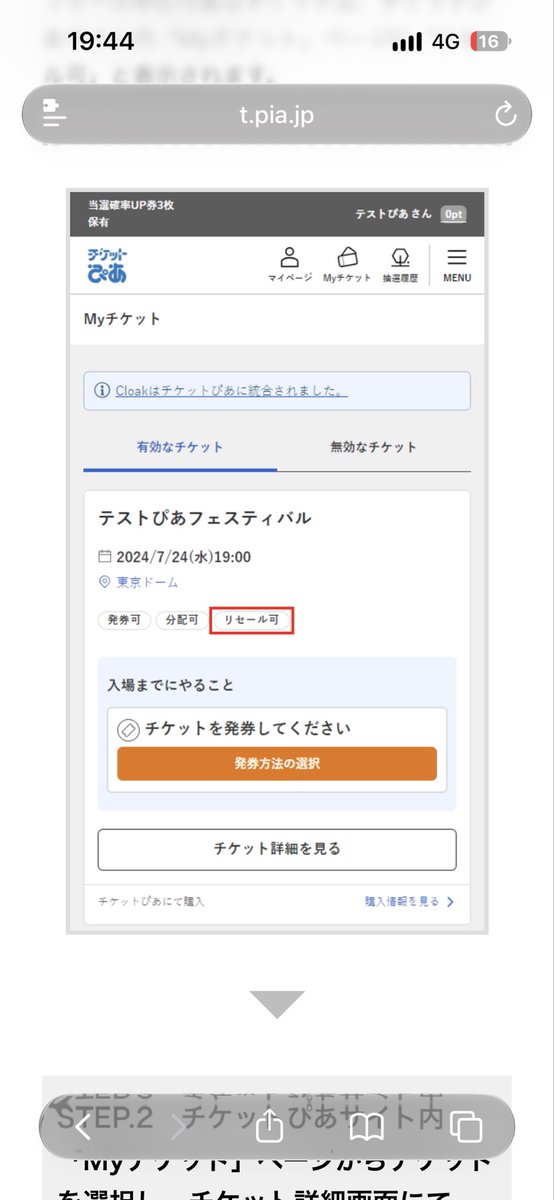Switch to the 無効なチケット tab

[374, 447]
